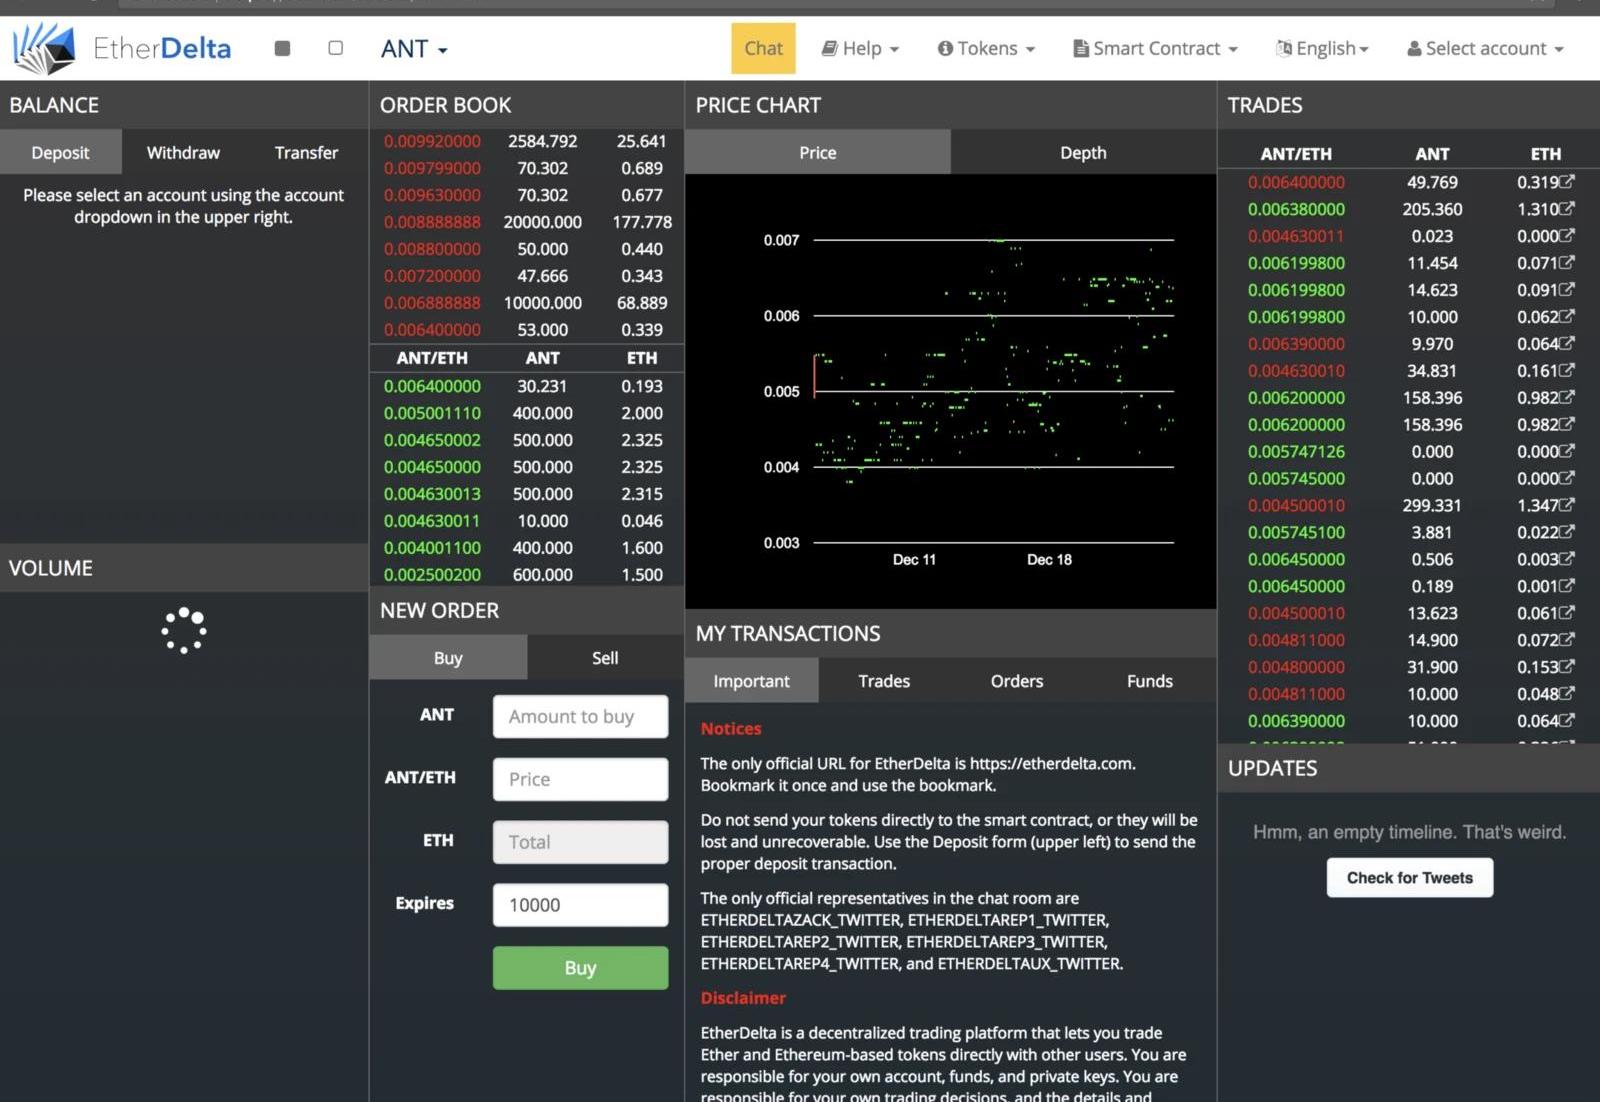Open the Trades transactions tab
The height and width of the screenshot is (1102, 1600).
pyautogui.click(x=884, y=680)
